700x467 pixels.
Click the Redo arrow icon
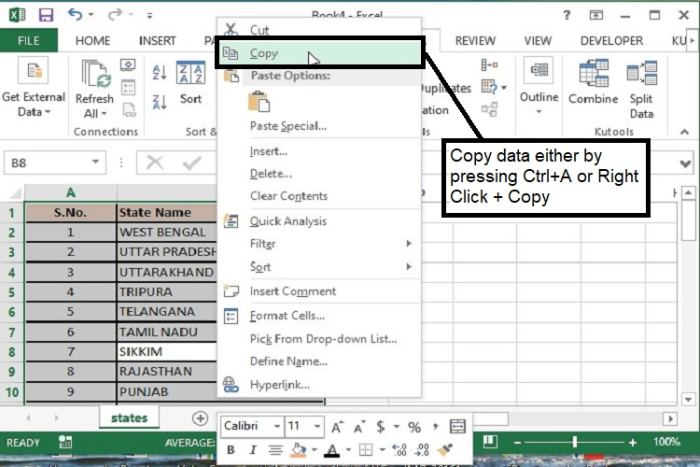115,14
